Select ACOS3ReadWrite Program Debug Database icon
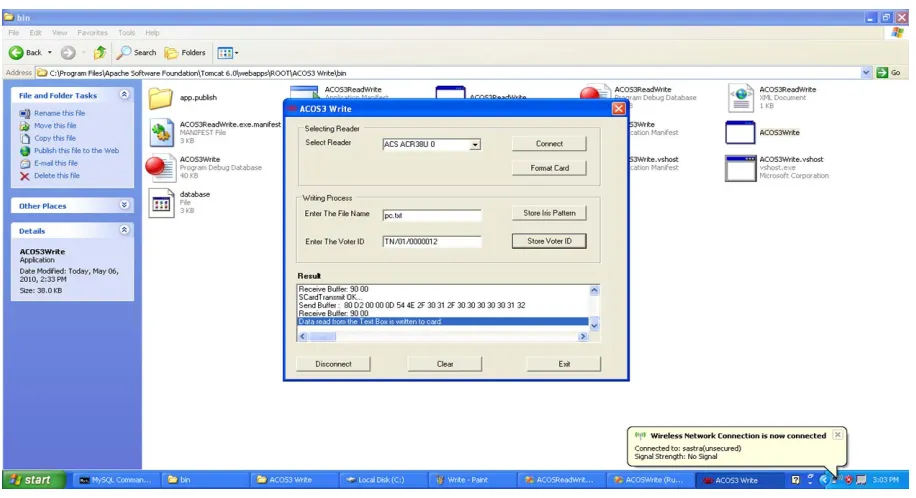The image size is (916, 498). pos(594,94)
